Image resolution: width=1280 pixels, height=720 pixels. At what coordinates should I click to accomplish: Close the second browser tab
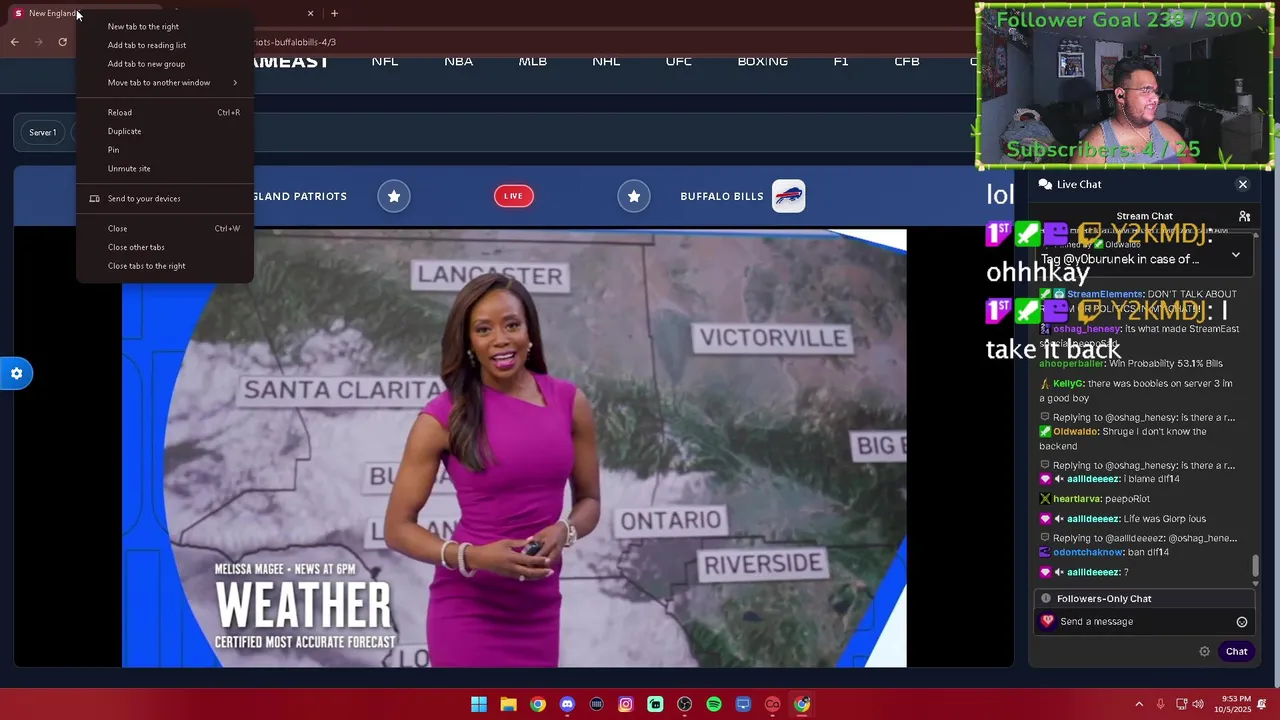310,13
